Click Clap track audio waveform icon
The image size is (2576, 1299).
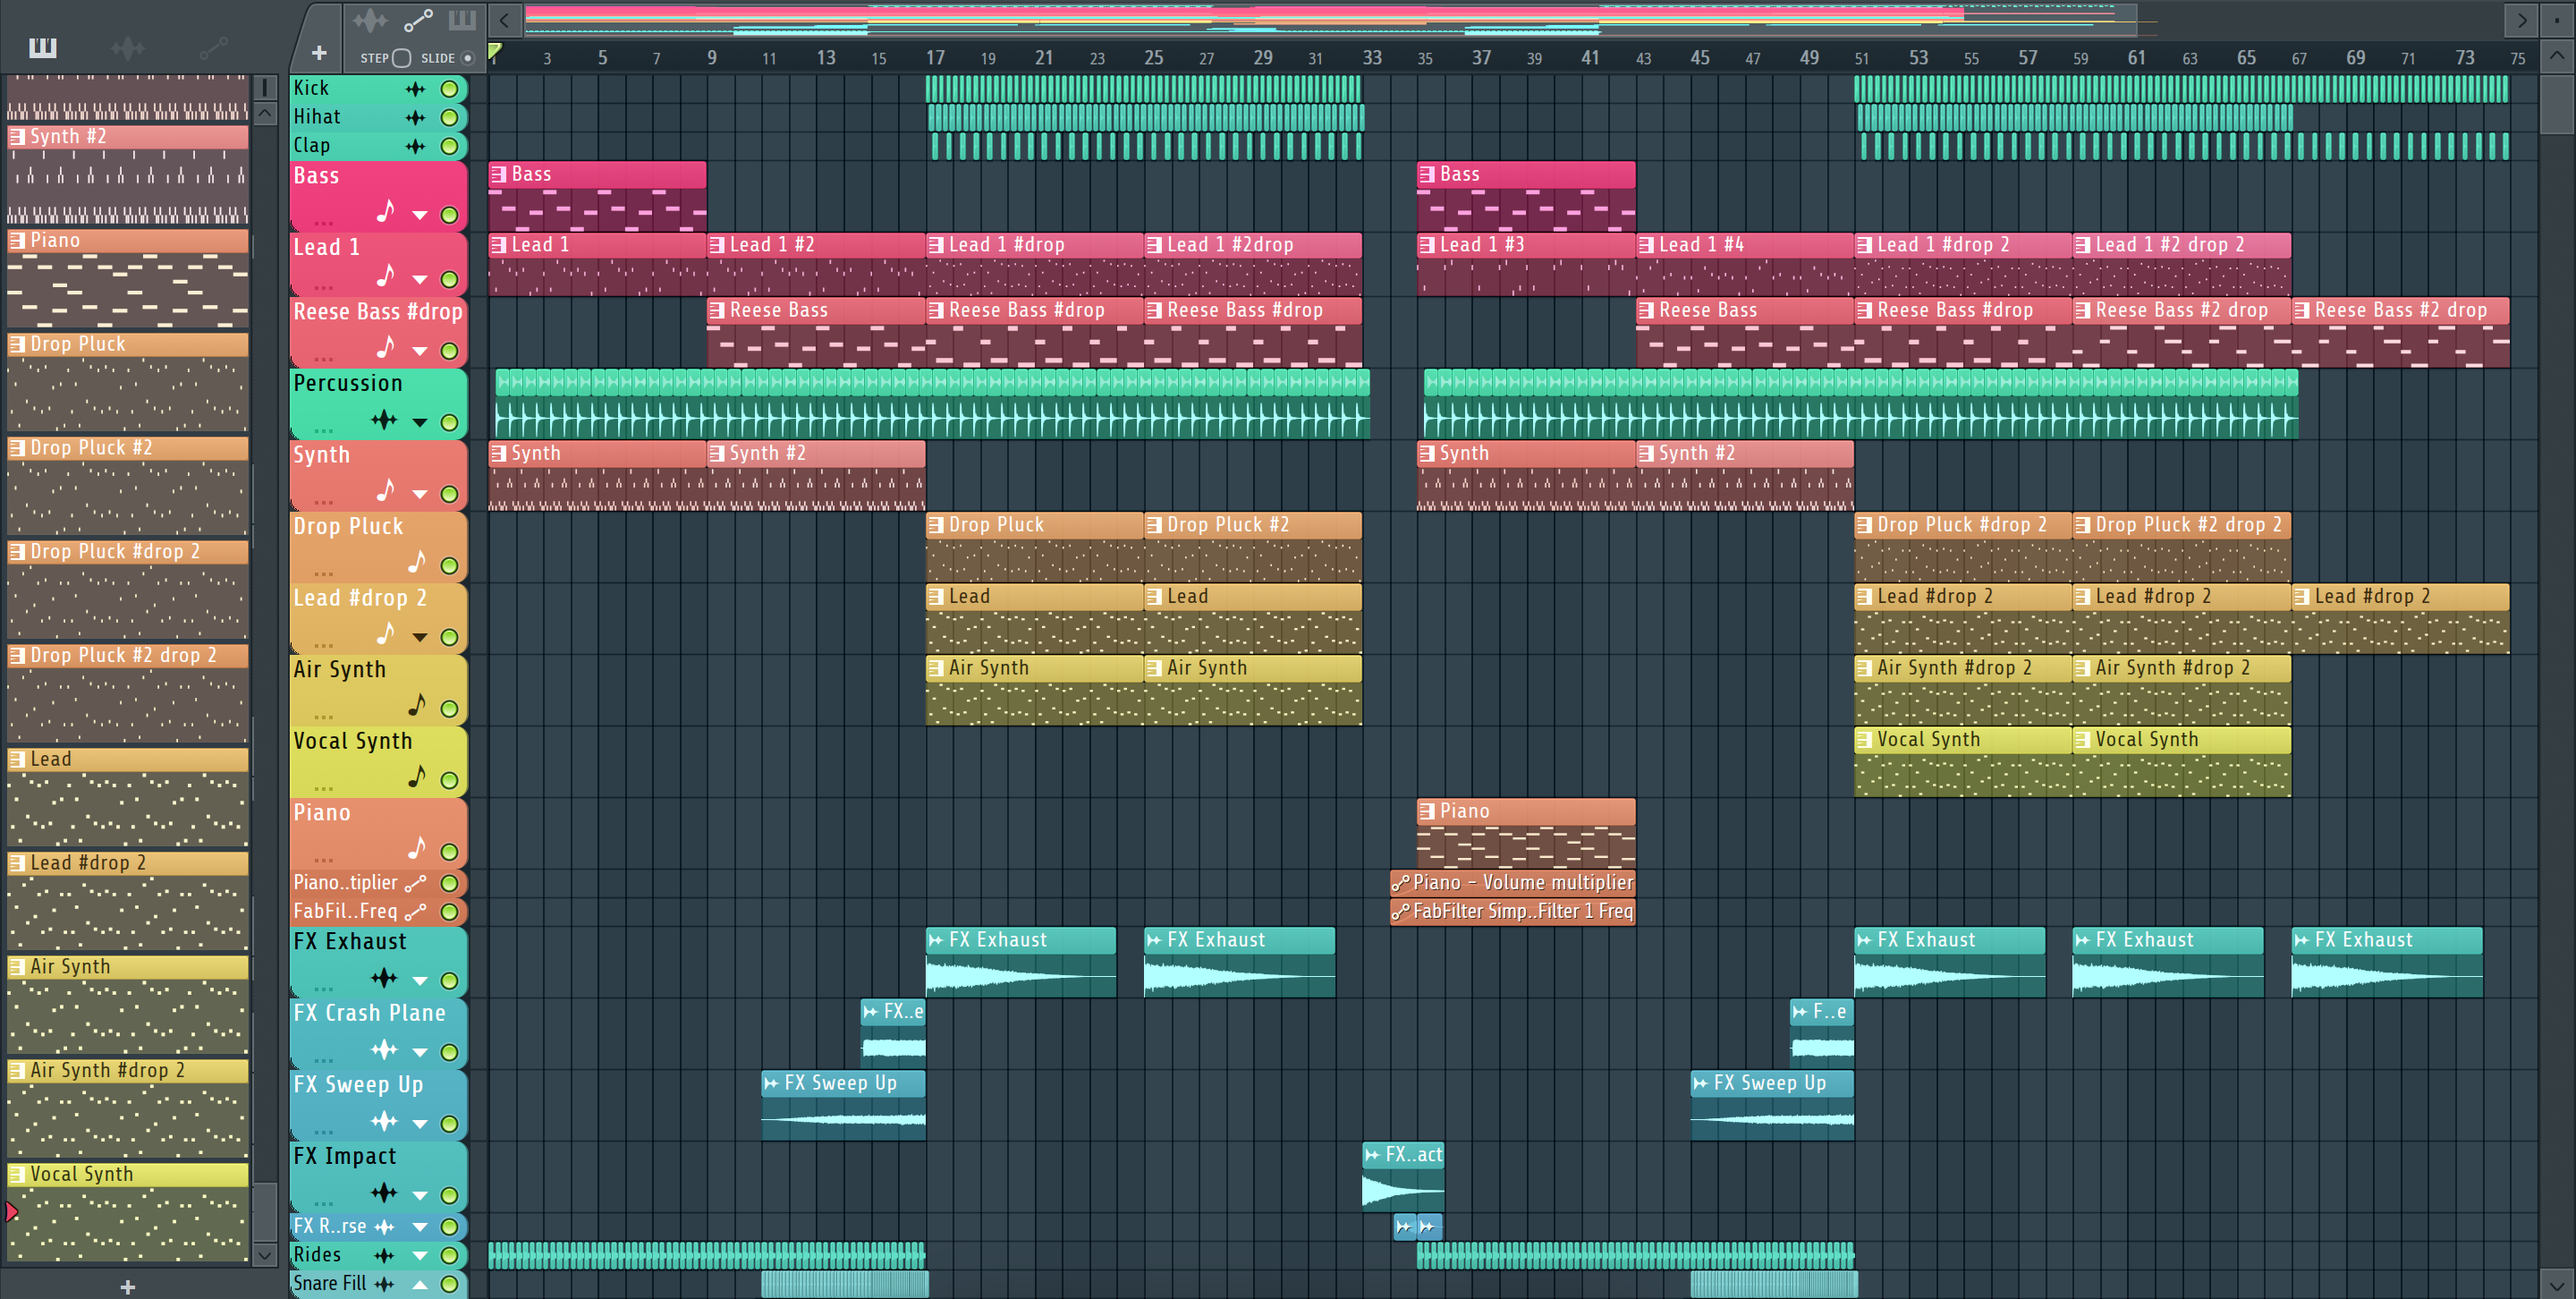point(415,147)
